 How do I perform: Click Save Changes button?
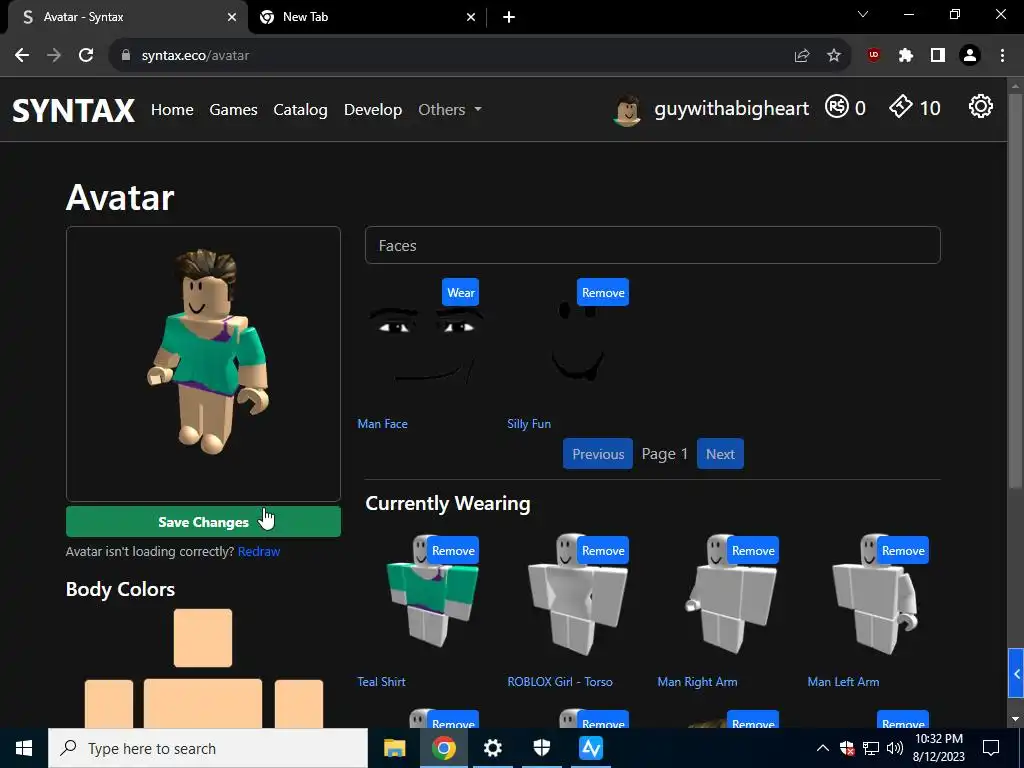(x=203, y=522)
